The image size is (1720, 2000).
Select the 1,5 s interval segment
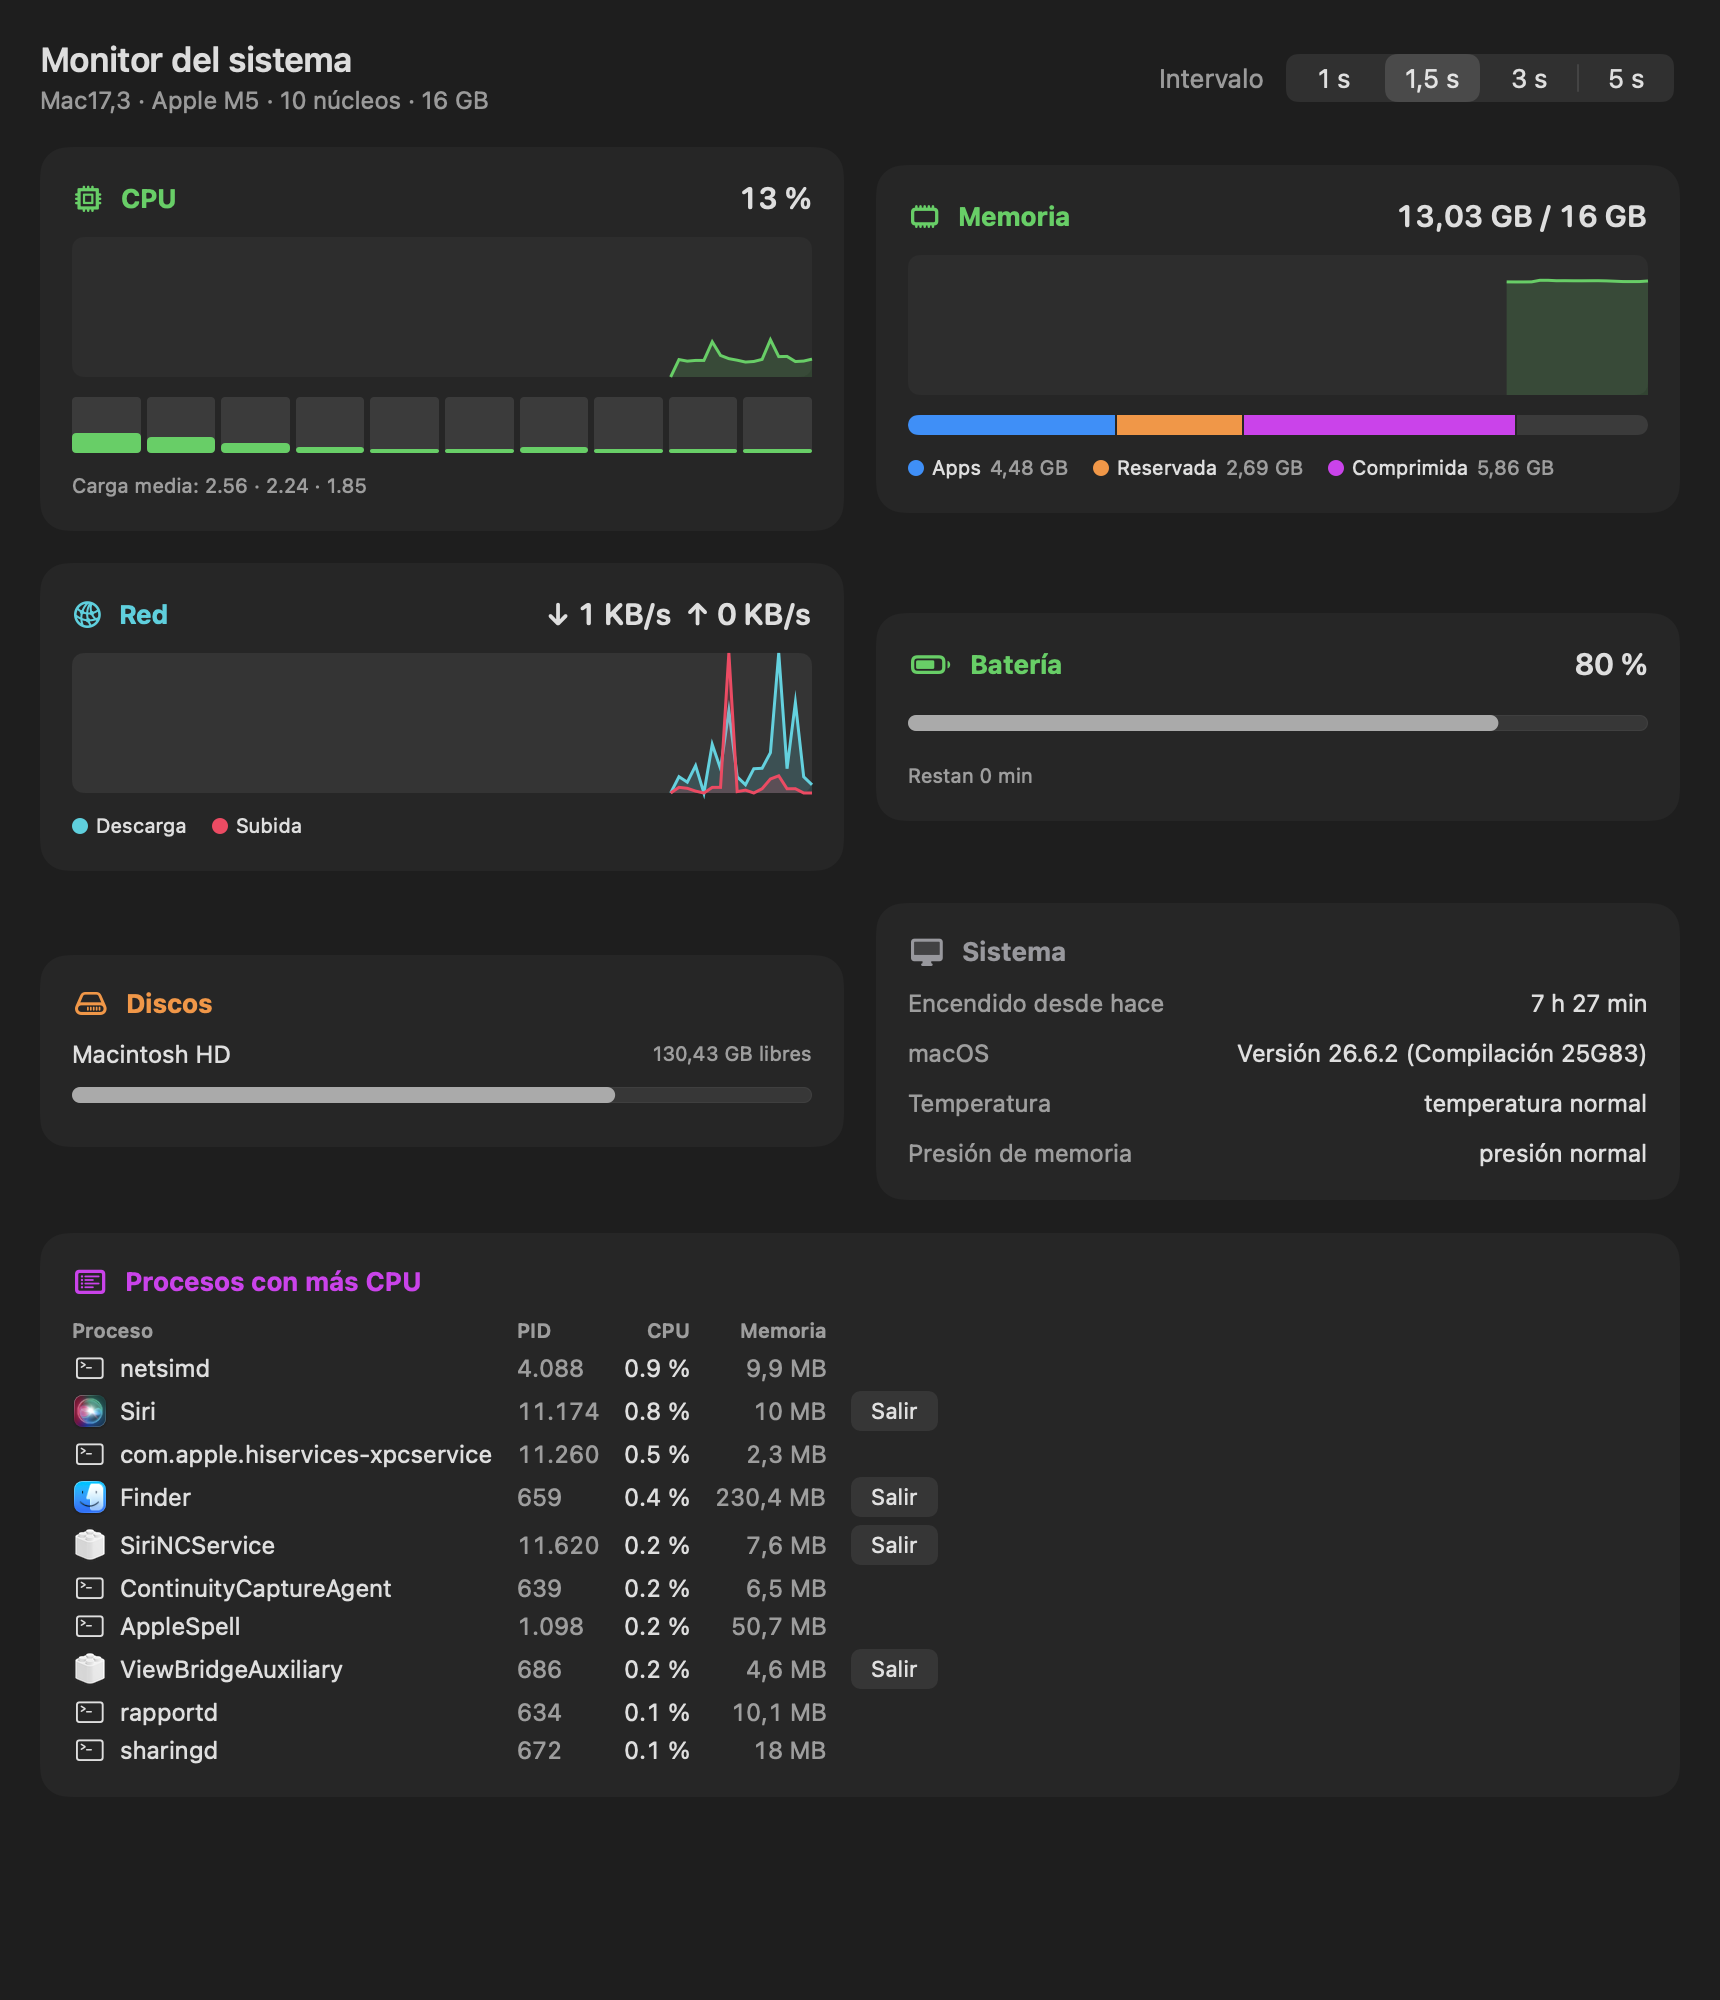(x=1432, y=79)
